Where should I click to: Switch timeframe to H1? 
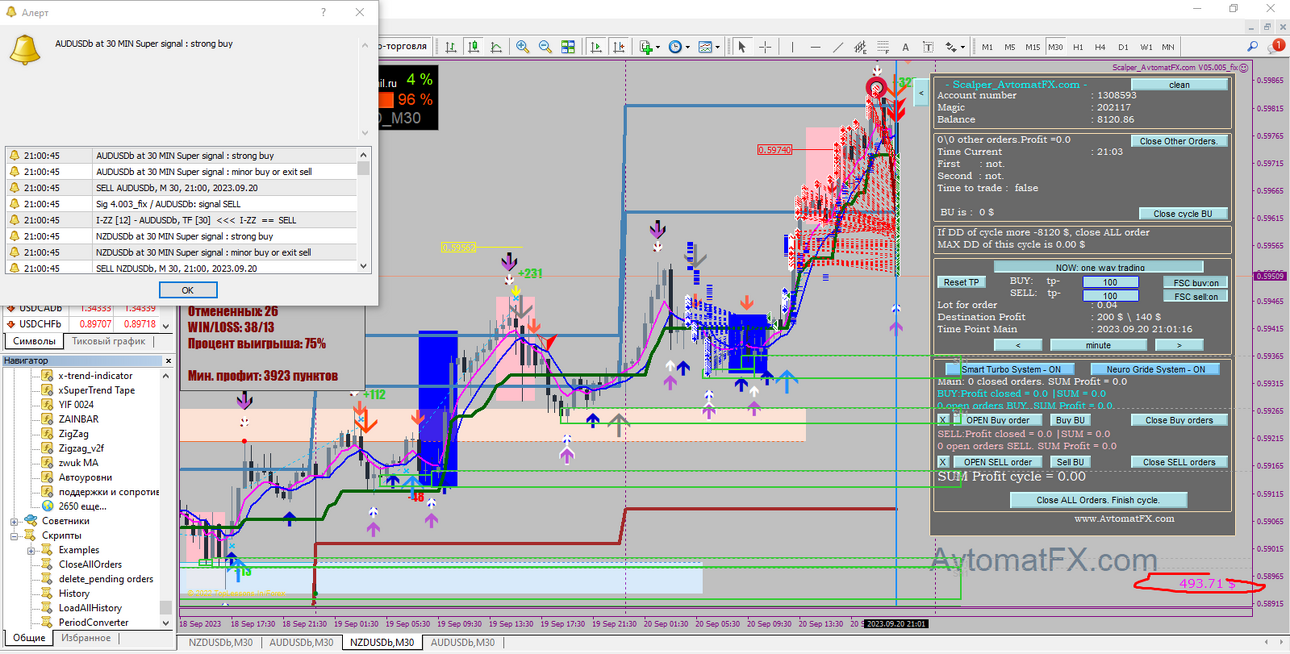coord(1078,46)
